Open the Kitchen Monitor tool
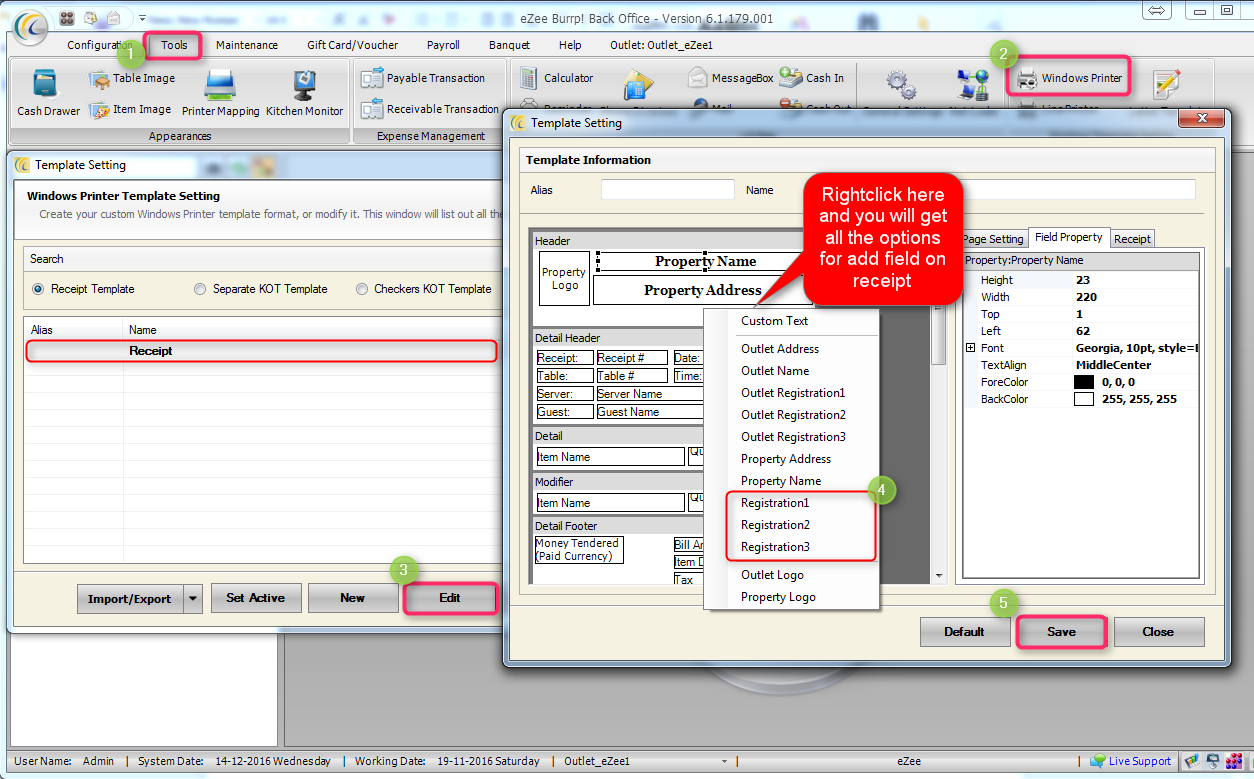The image size is (1254, 779). (305, 93)
